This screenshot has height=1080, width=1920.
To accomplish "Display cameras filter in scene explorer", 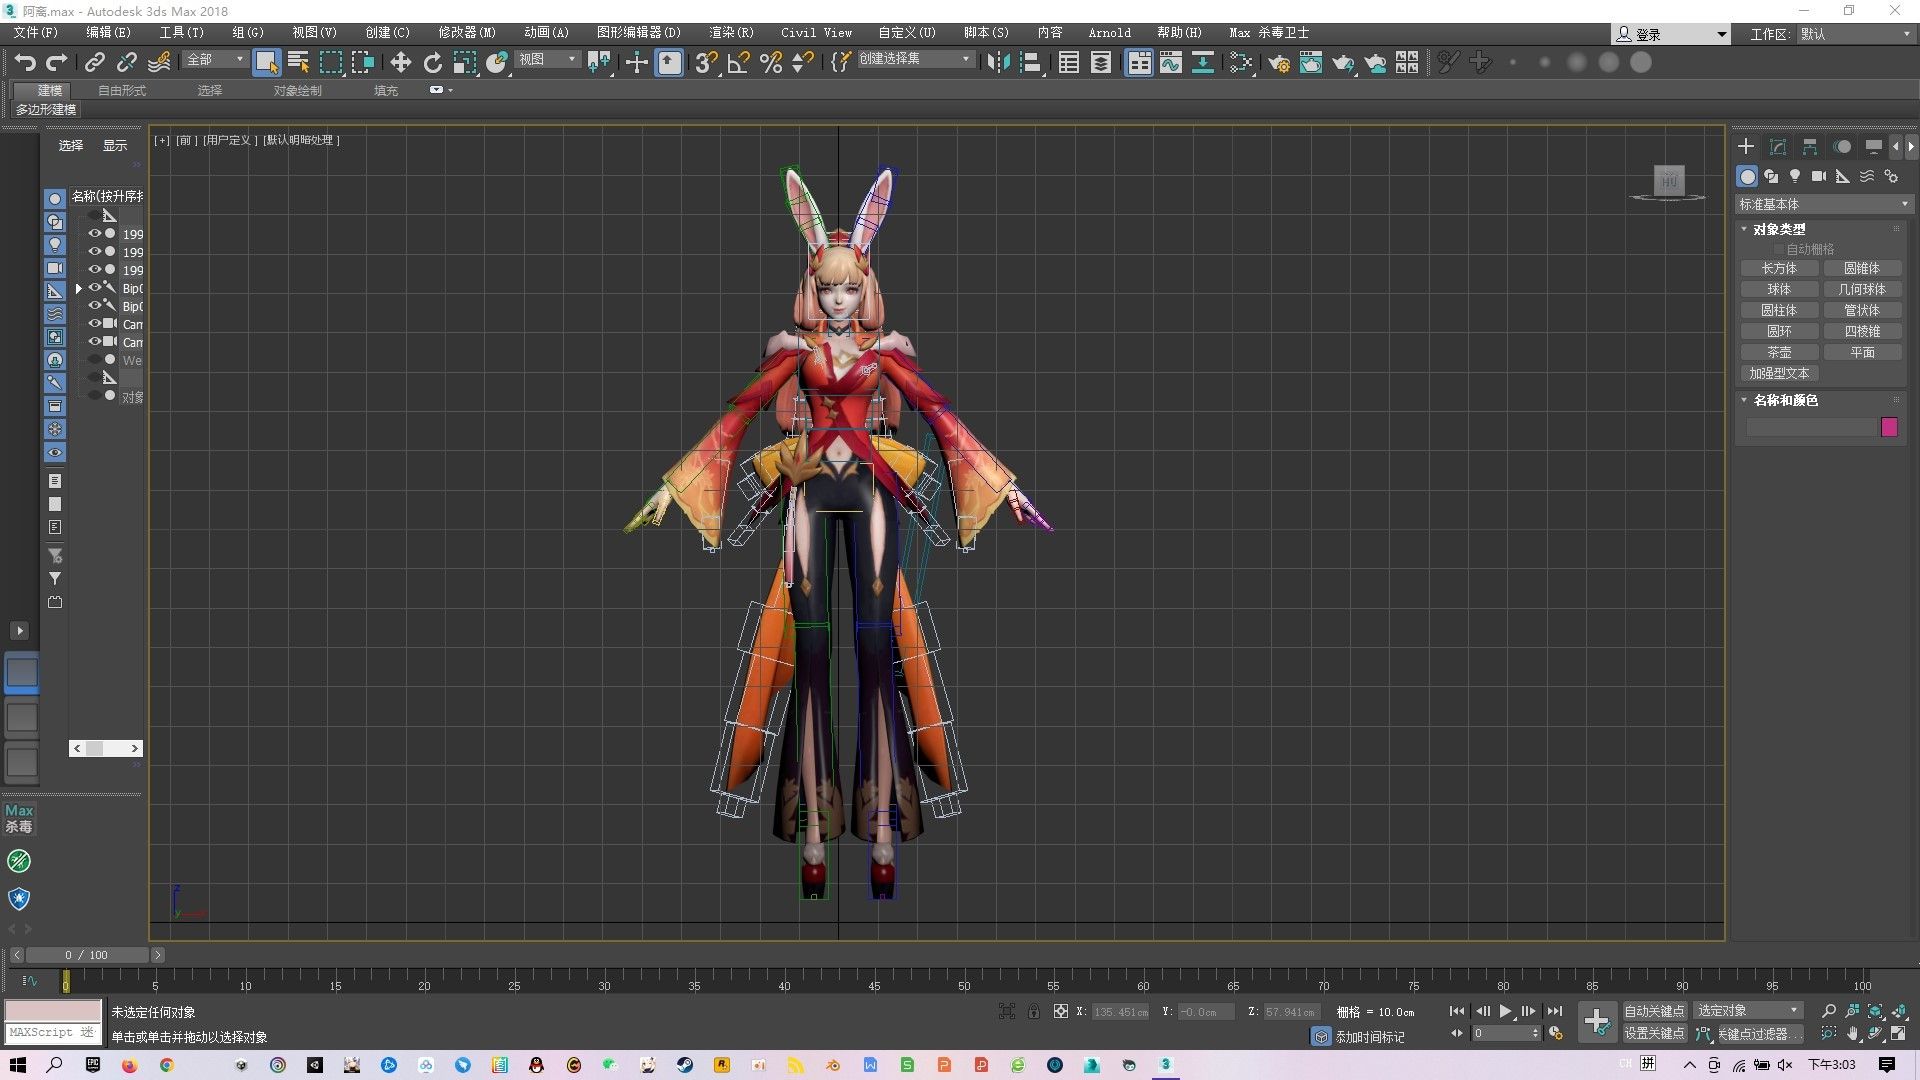I will click(x=55, y=268).
